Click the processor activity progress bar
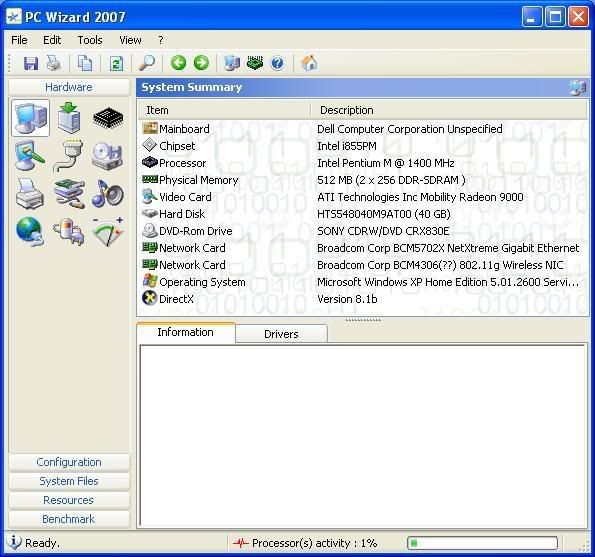Viewport: 595px width, 557px height. pos(483,543)
